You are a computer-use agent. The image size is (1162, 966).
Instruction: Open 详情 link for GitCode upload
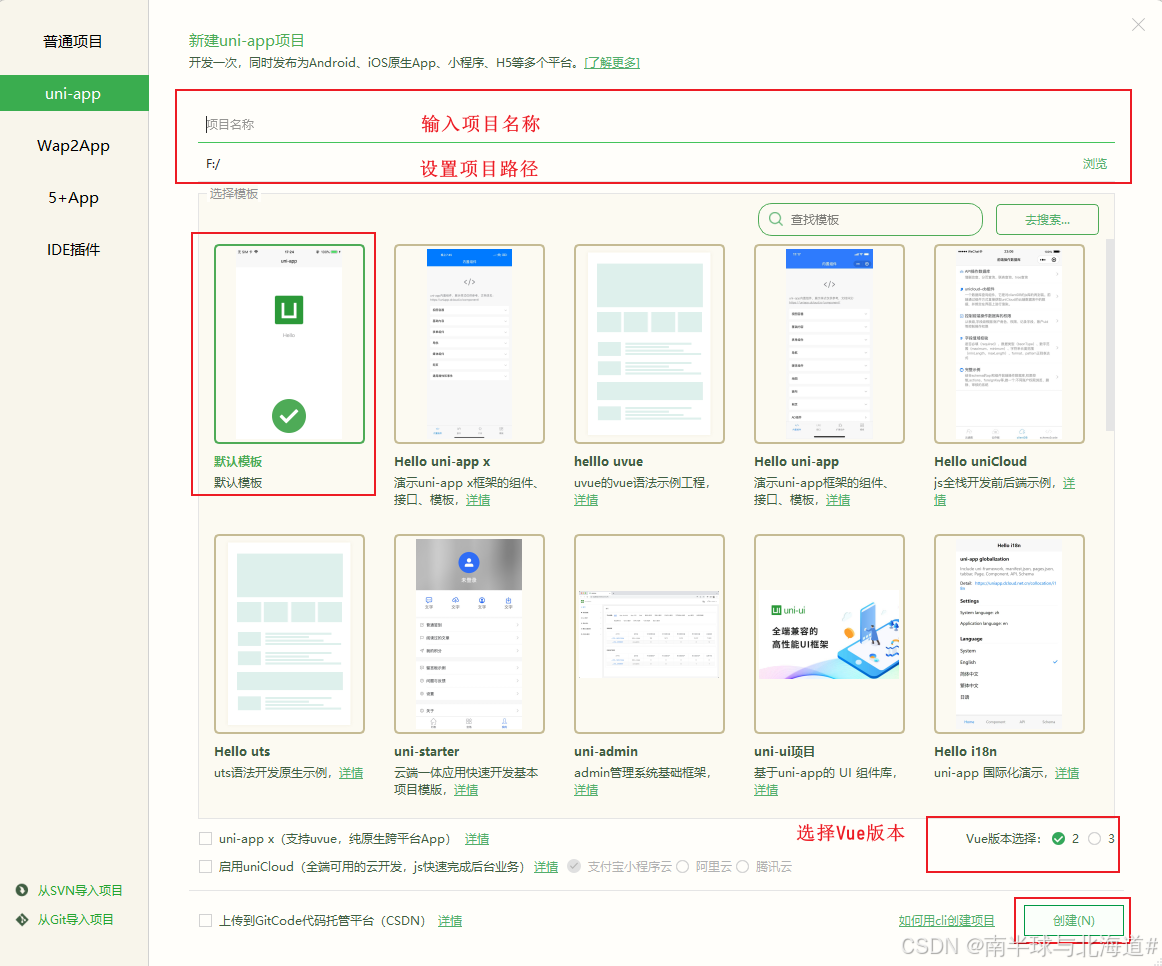point(450,921)
